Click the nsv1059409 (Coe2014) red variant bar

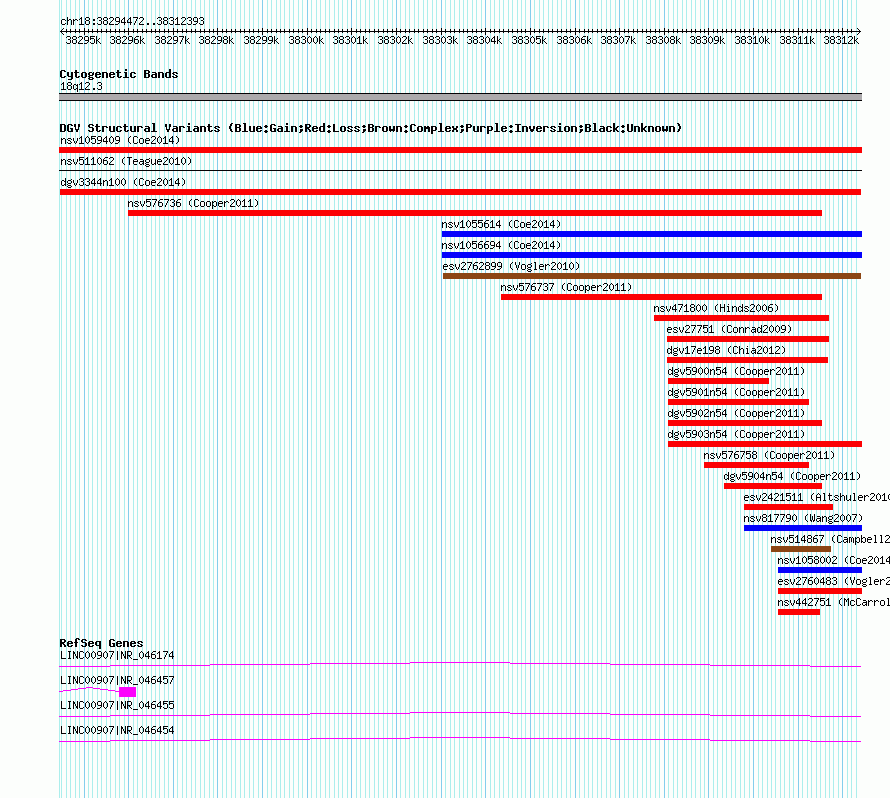click(x=460, y=150)
